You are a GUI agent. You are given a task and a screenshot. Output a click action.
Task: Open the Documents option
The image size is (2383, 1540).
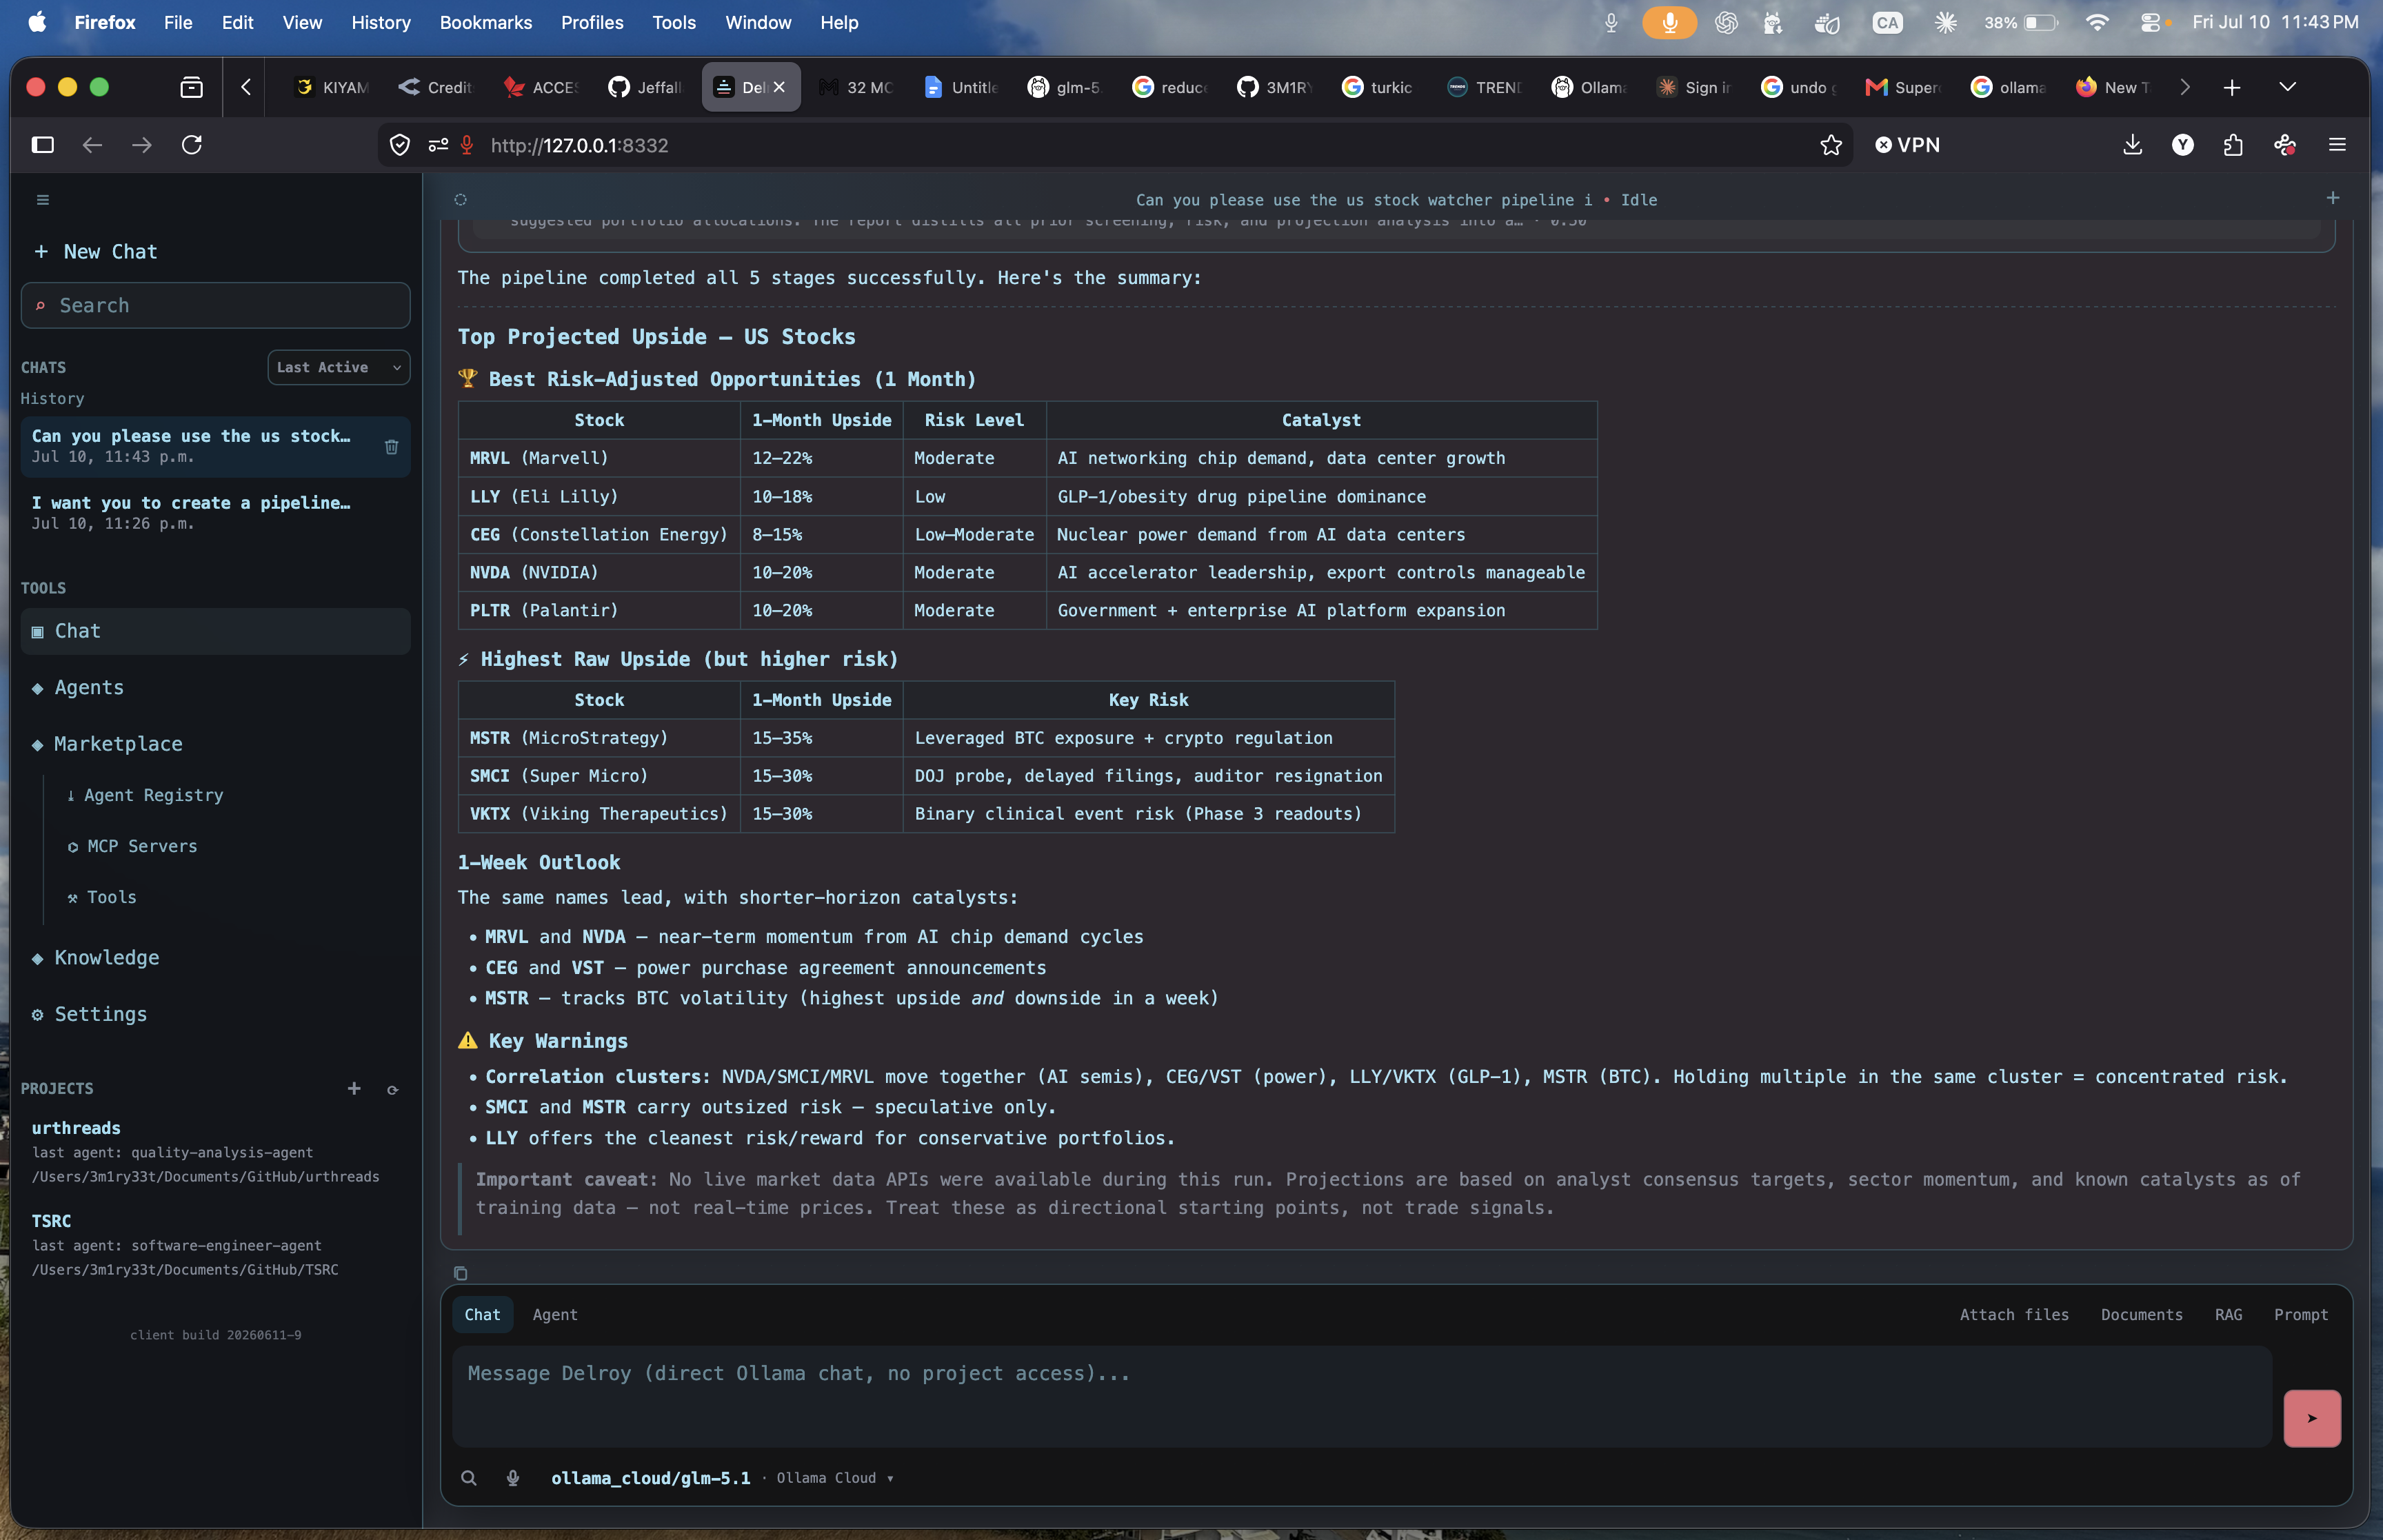pyautogui.click(x=2141, y=1314)
